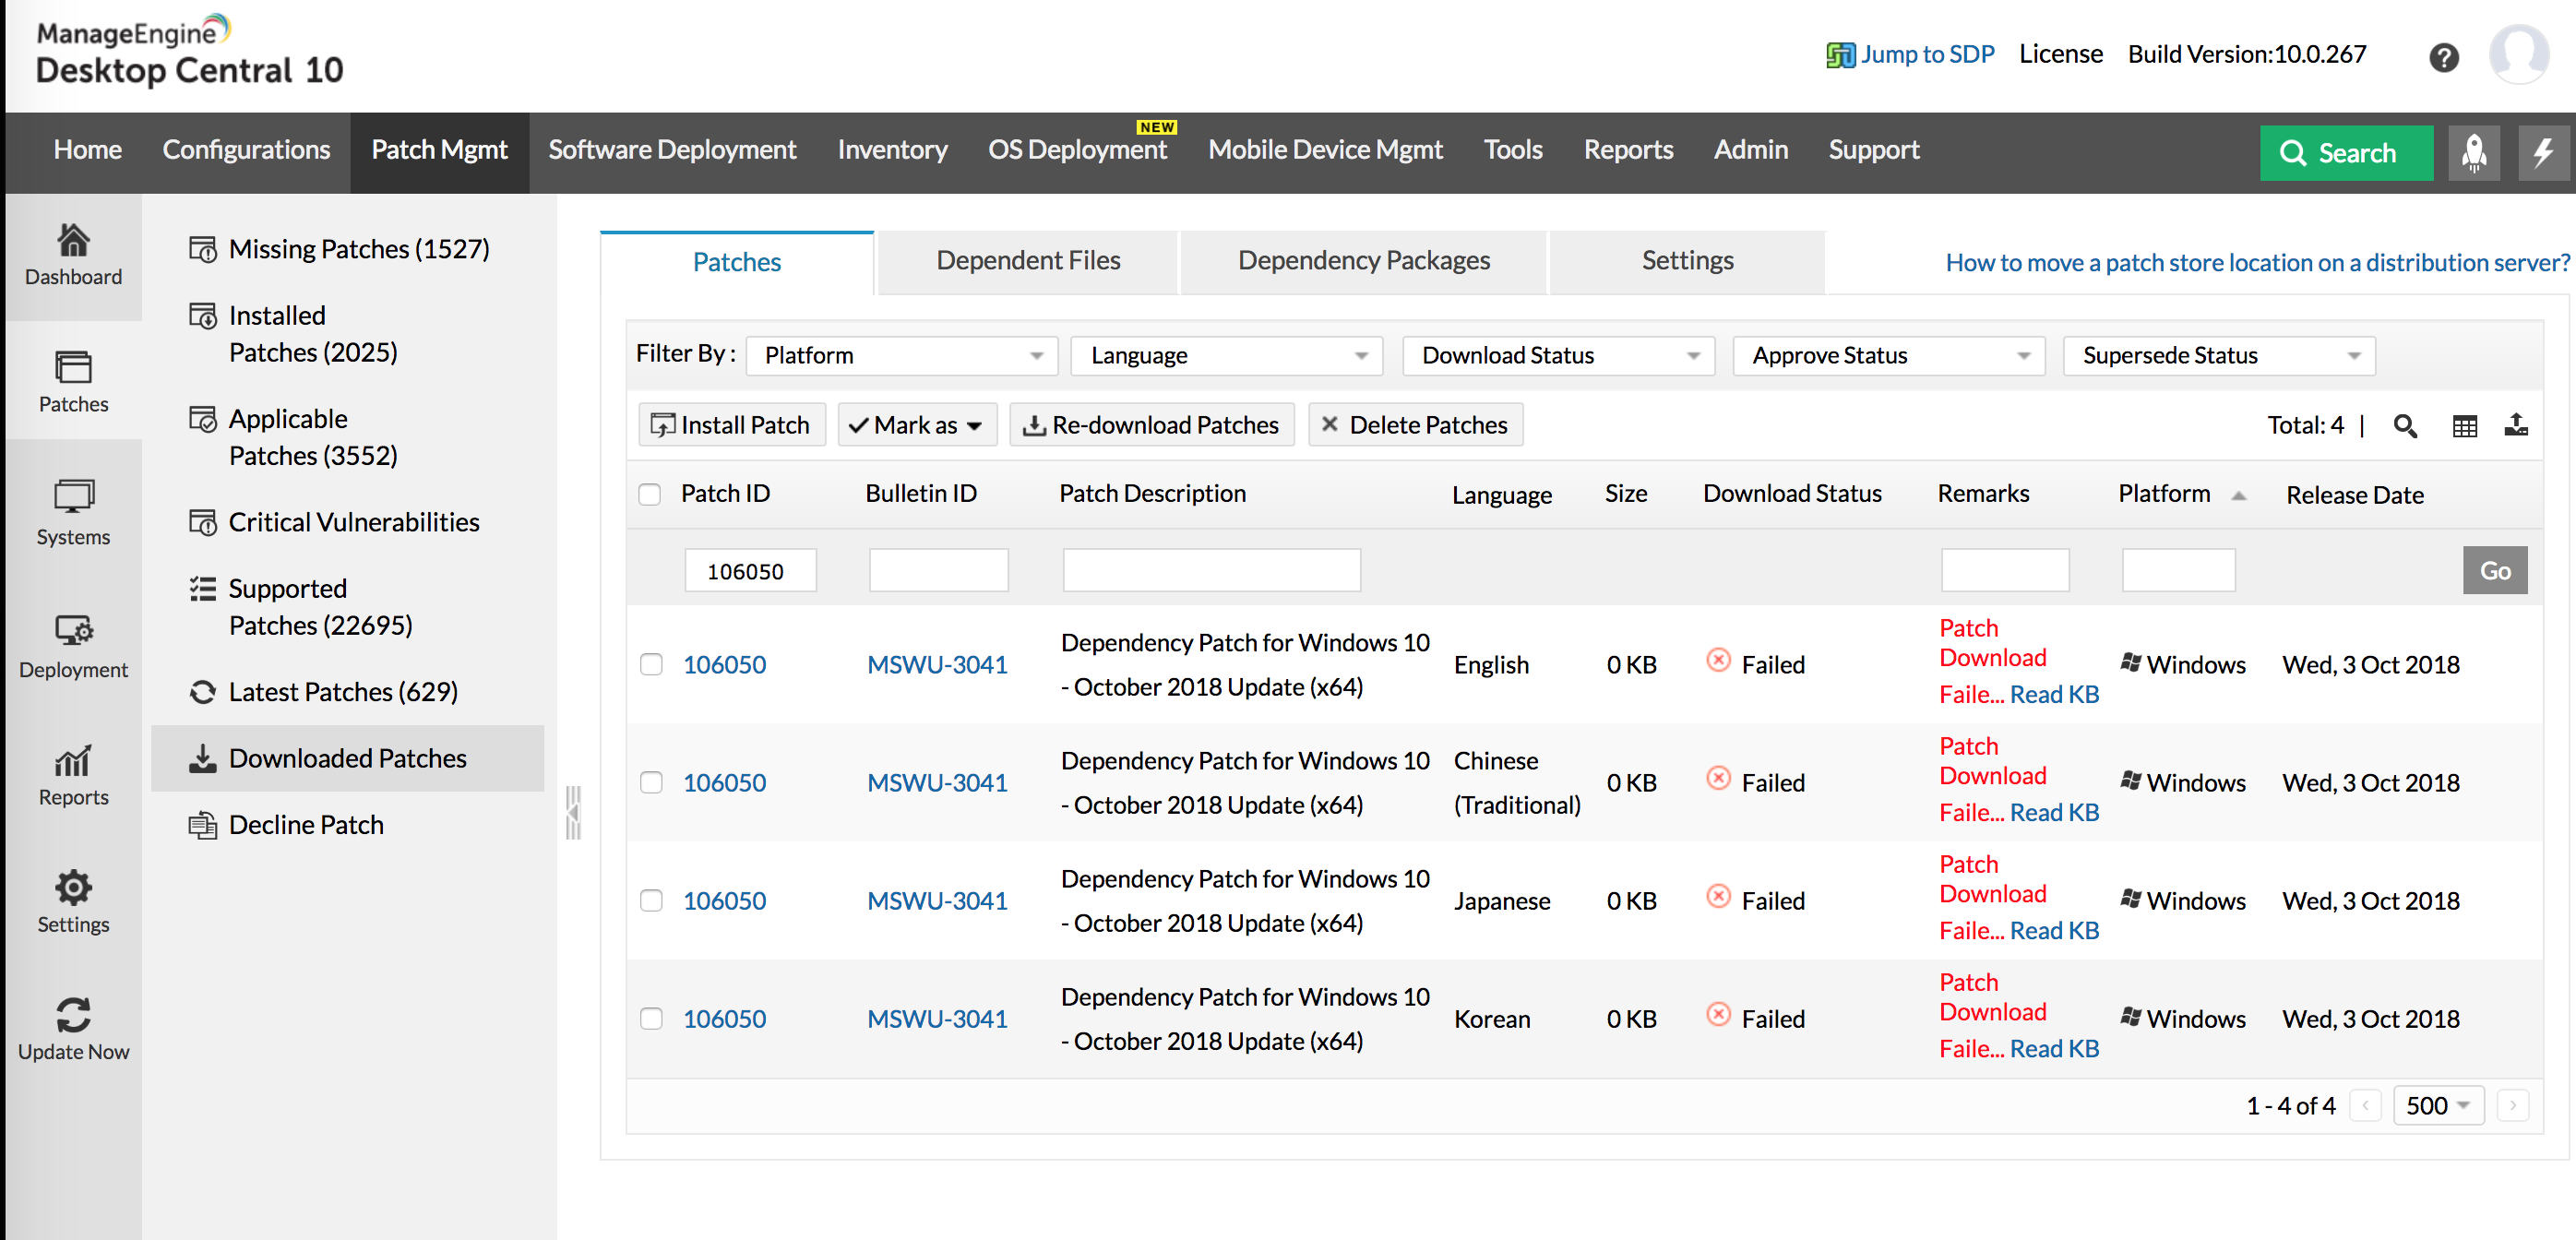Click the Patch ID filter input field
Image resolution: width=2576 pixels, height=1240 pixels.
click(x=750, y=571)
